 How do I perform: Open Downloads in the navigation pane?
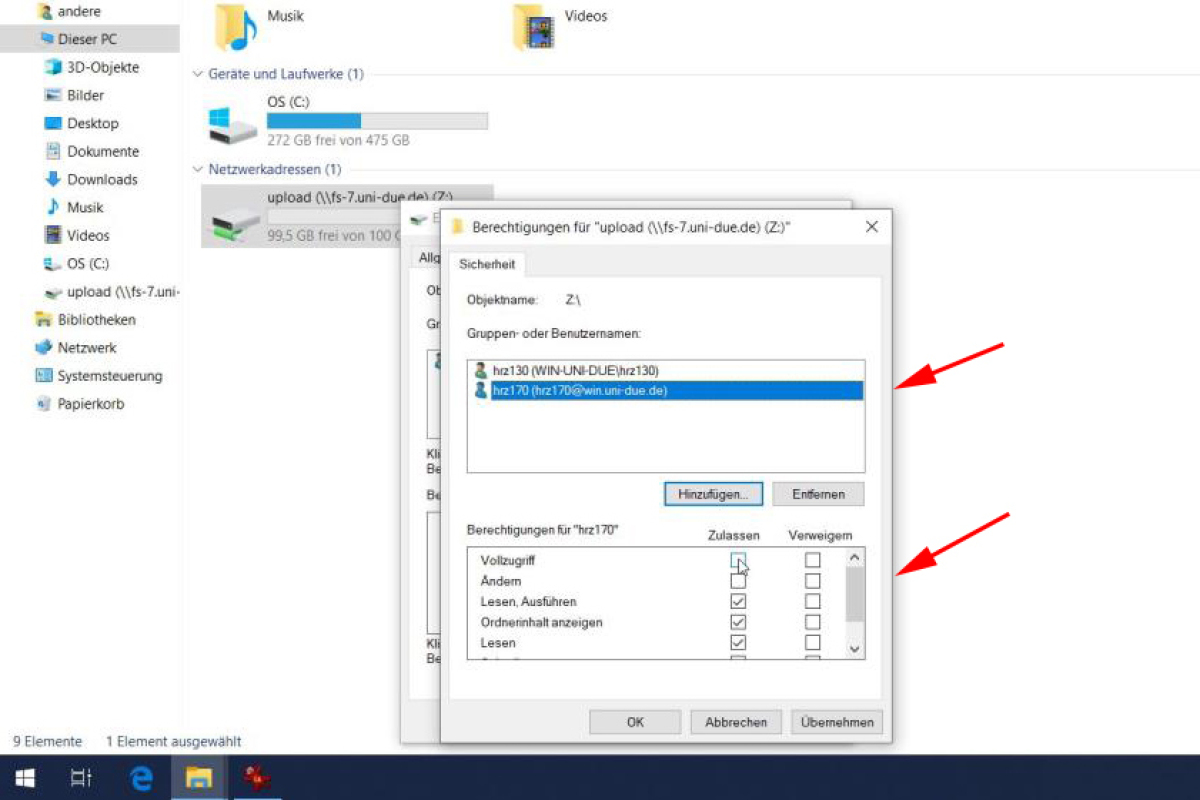pyautogui.click(x=101, y=180)
